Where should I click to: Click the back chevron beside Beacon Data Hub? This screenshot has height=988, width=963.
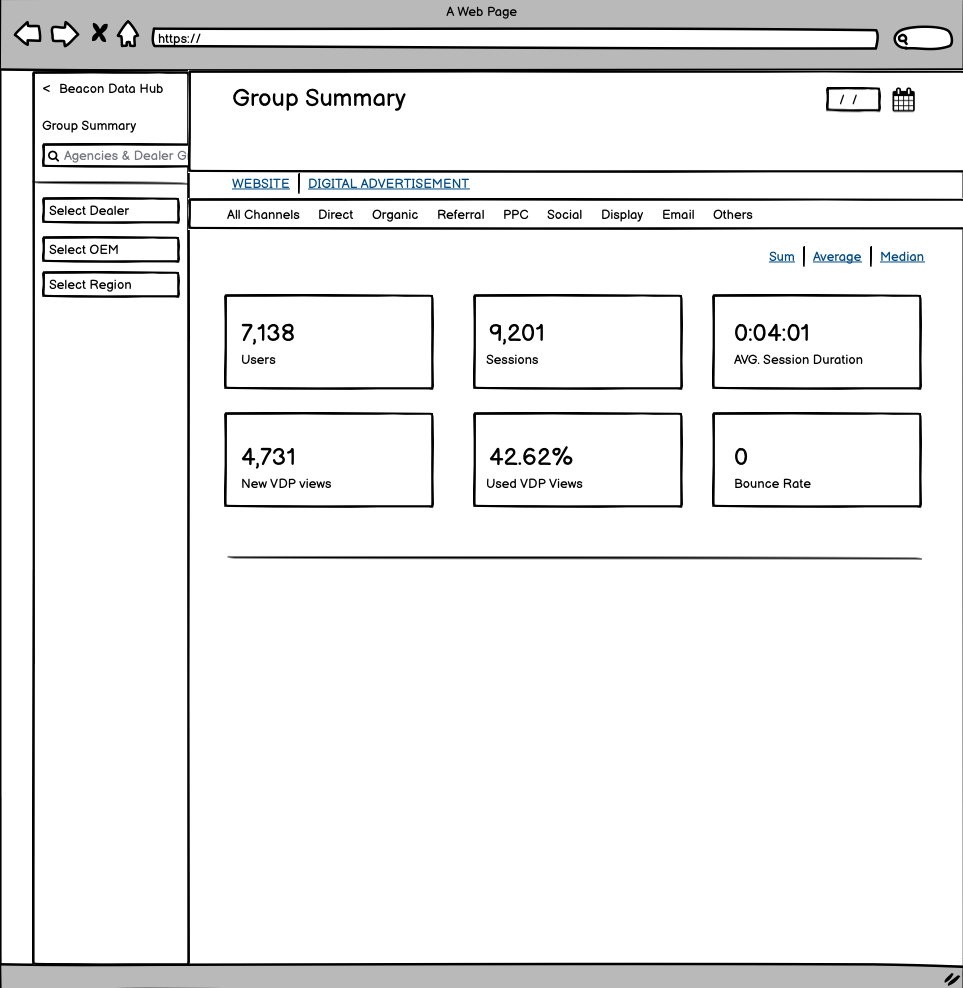[x=46, y=89]
